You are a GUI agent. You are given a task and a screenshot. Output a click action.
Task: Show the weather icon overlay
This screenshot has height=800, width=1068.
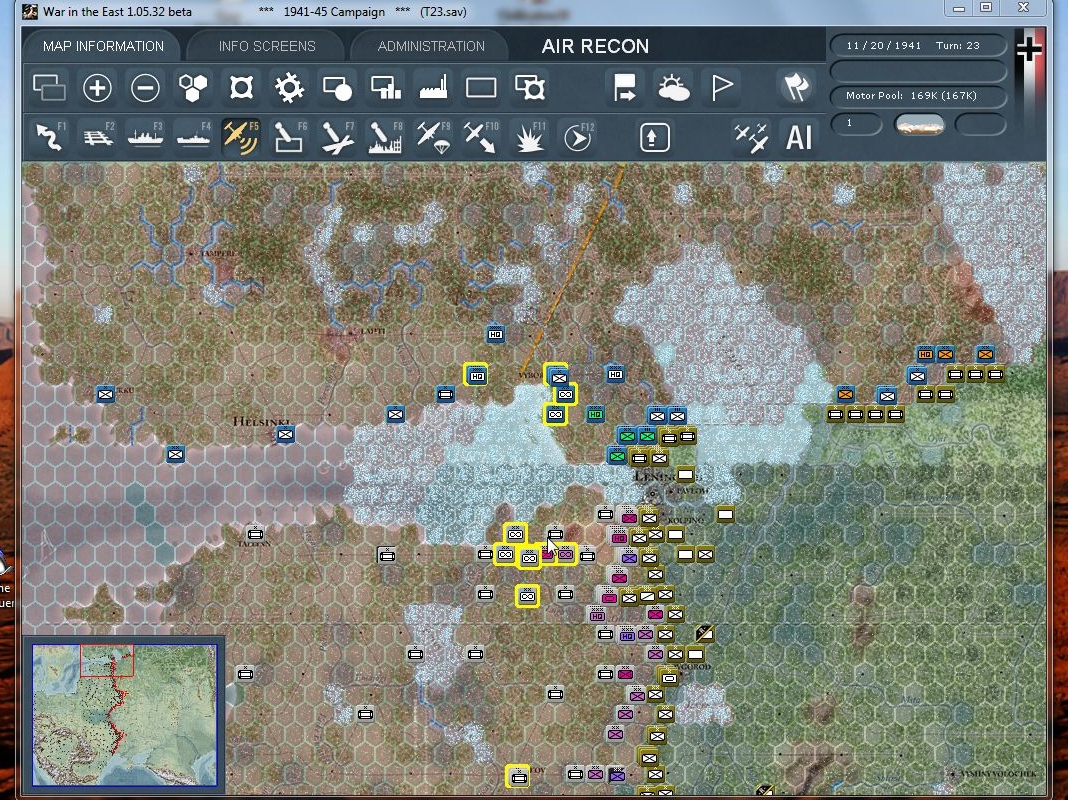(x=673, y=88)
